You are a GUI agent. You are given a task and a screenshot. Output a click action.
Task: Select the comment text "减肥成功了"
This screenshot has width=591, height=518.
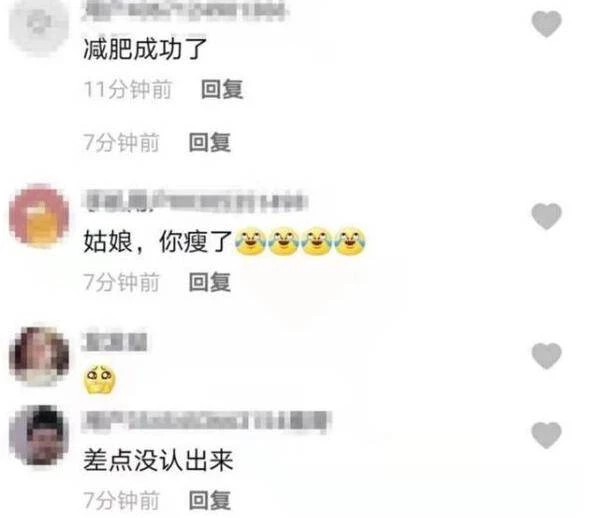[145, 49]
